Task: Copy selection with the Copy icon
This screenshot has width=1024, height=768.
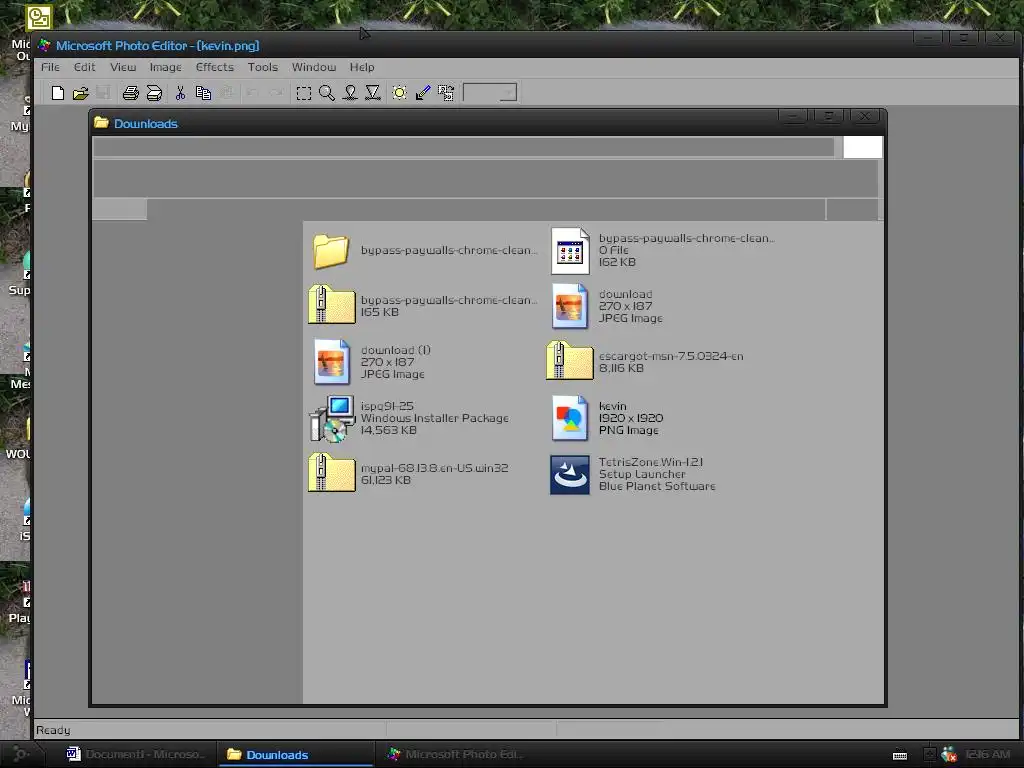Action: tap(203, 93)
